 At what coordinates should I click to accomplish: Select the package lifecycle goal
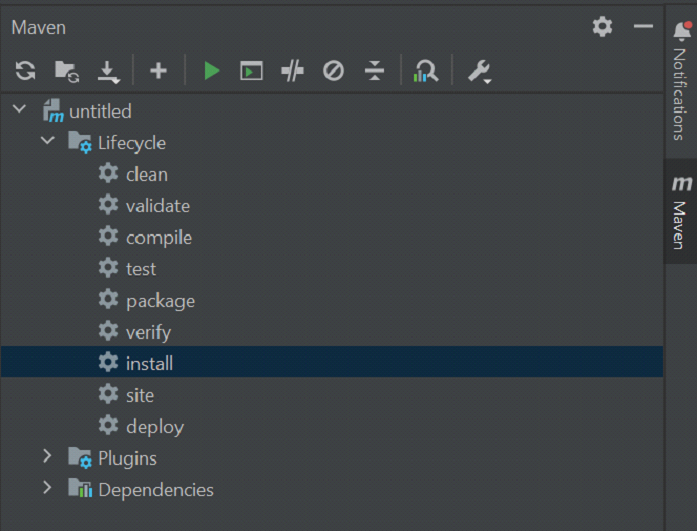coord(160,300)
